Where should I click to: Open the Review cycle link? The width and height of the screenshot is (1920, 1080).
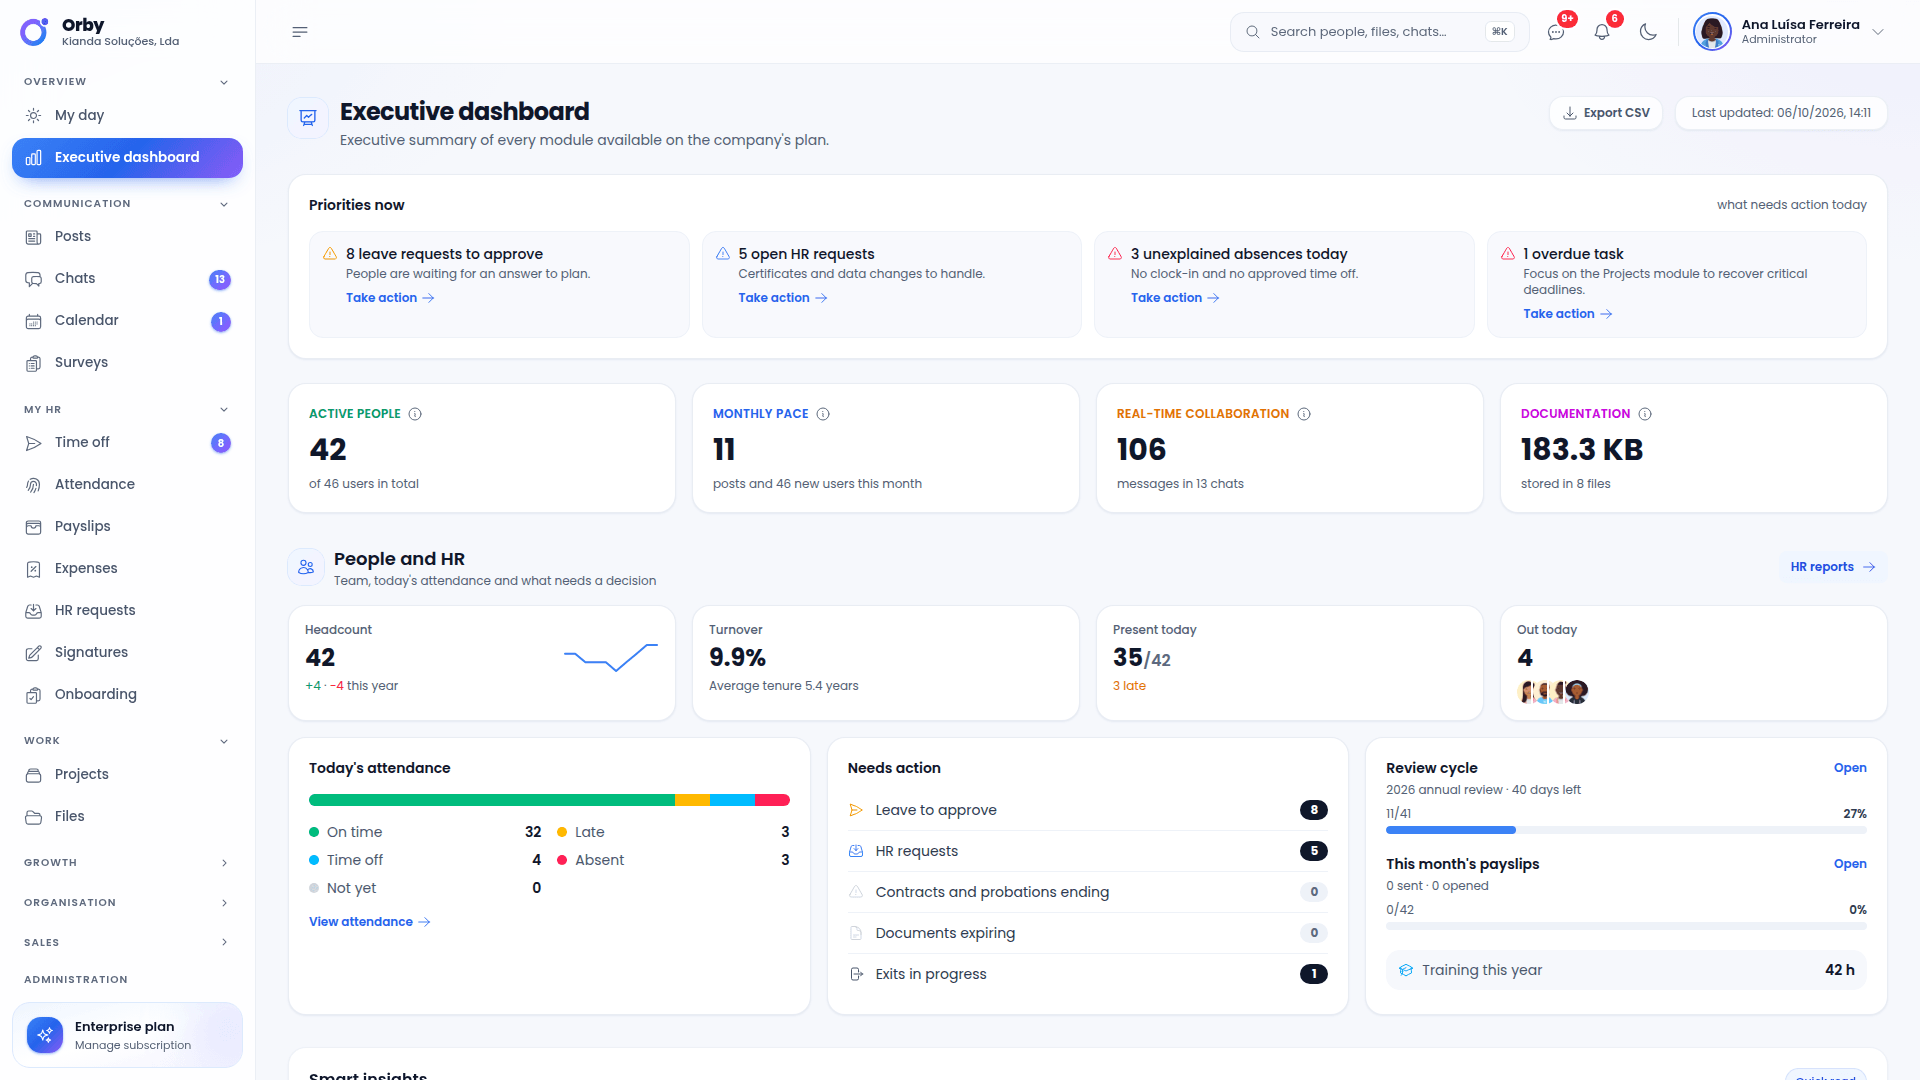1850,768
